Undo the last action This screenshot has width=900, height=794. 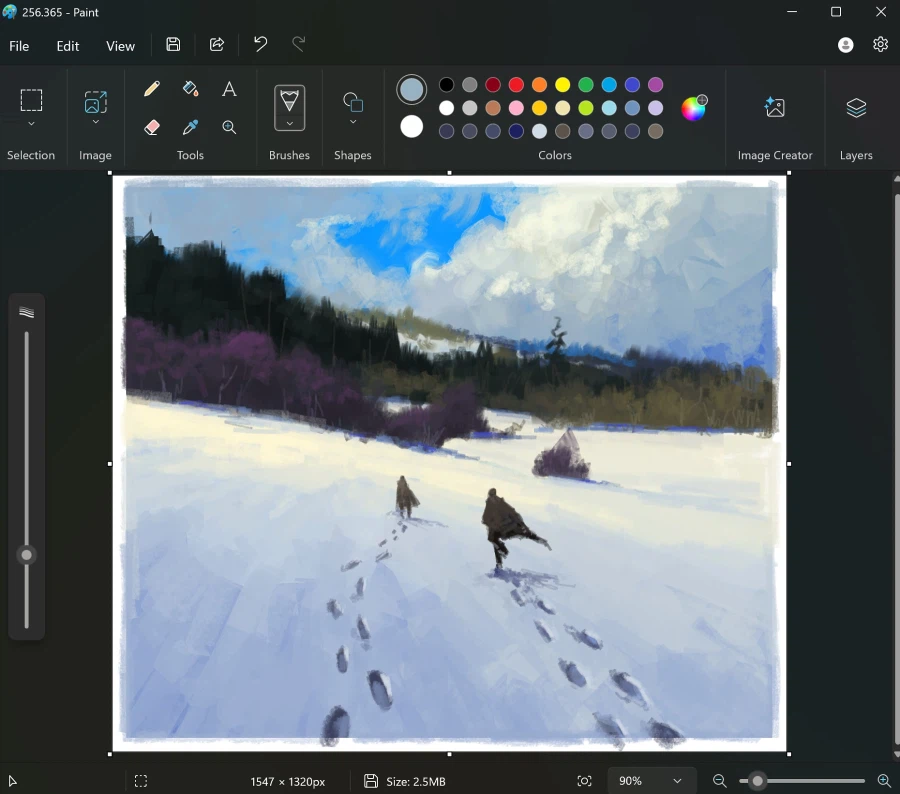click(x=260, y=45)
